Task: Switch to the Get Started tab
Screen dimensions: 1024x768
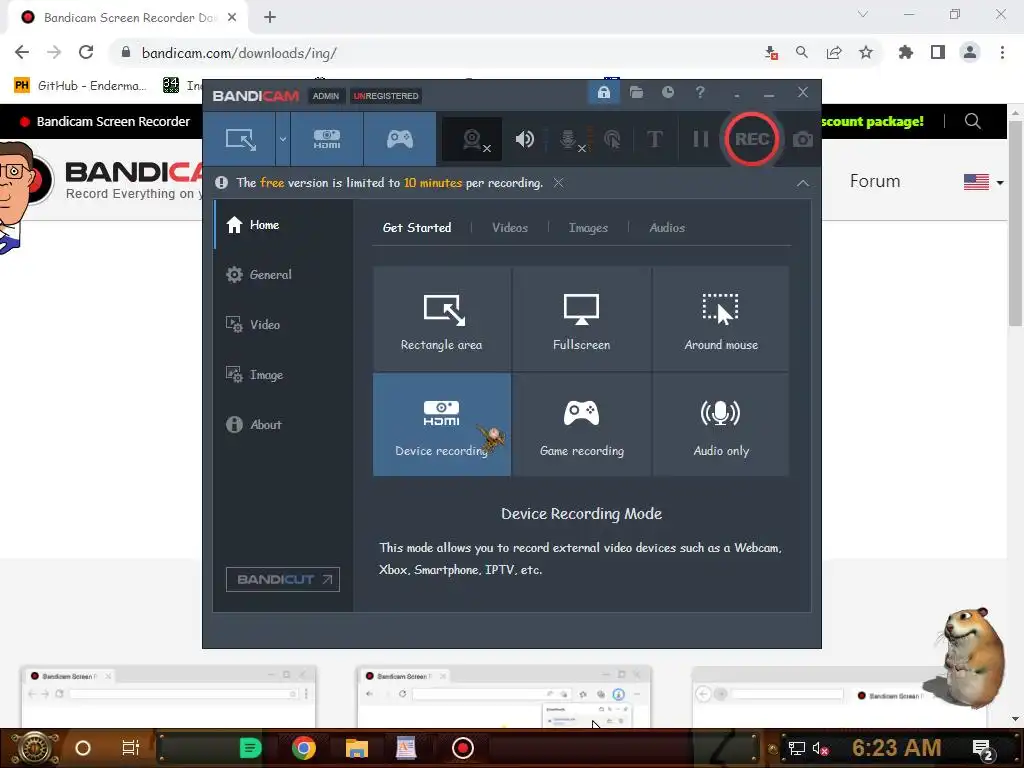Action: (417, 228)
